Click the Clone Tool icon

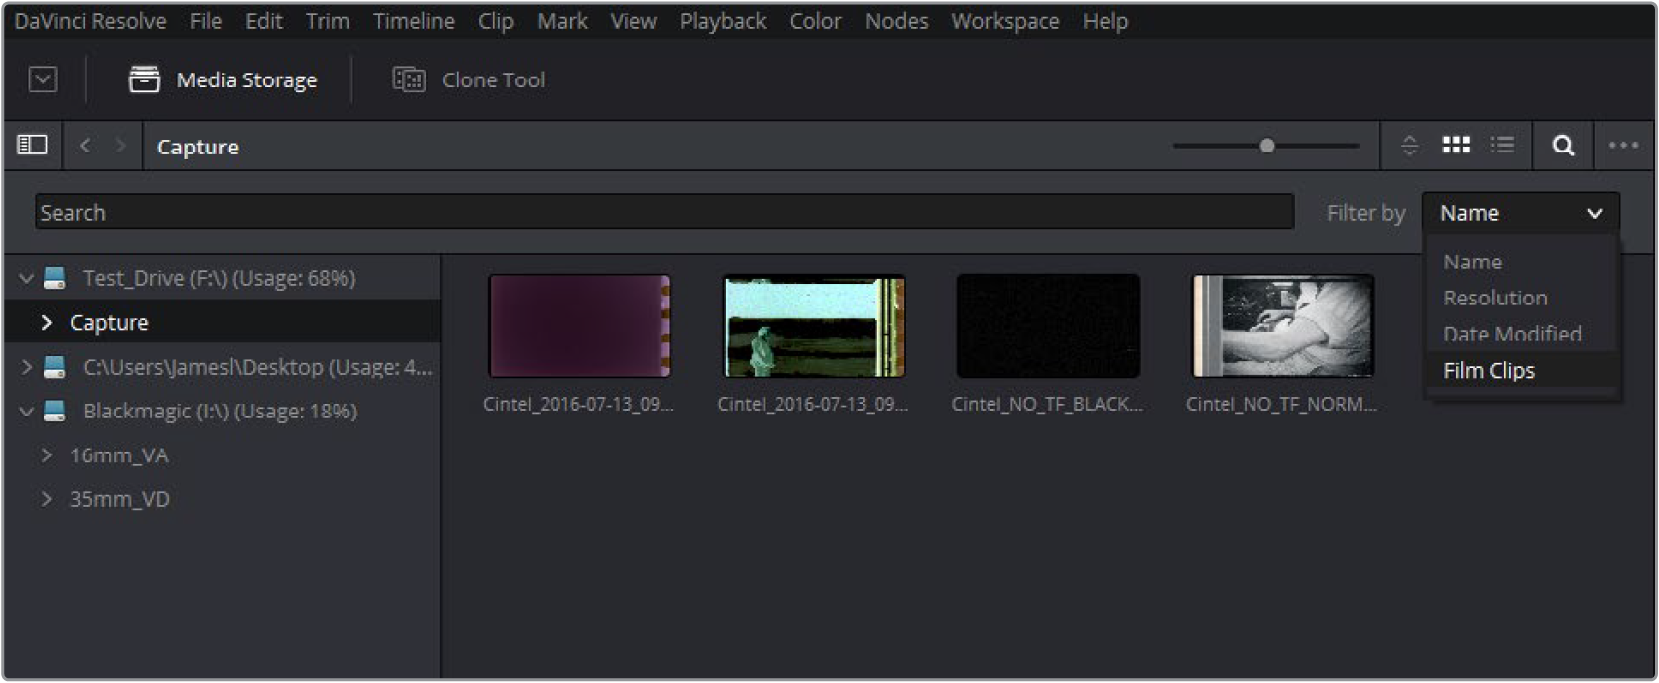click(x=409, y=80)
